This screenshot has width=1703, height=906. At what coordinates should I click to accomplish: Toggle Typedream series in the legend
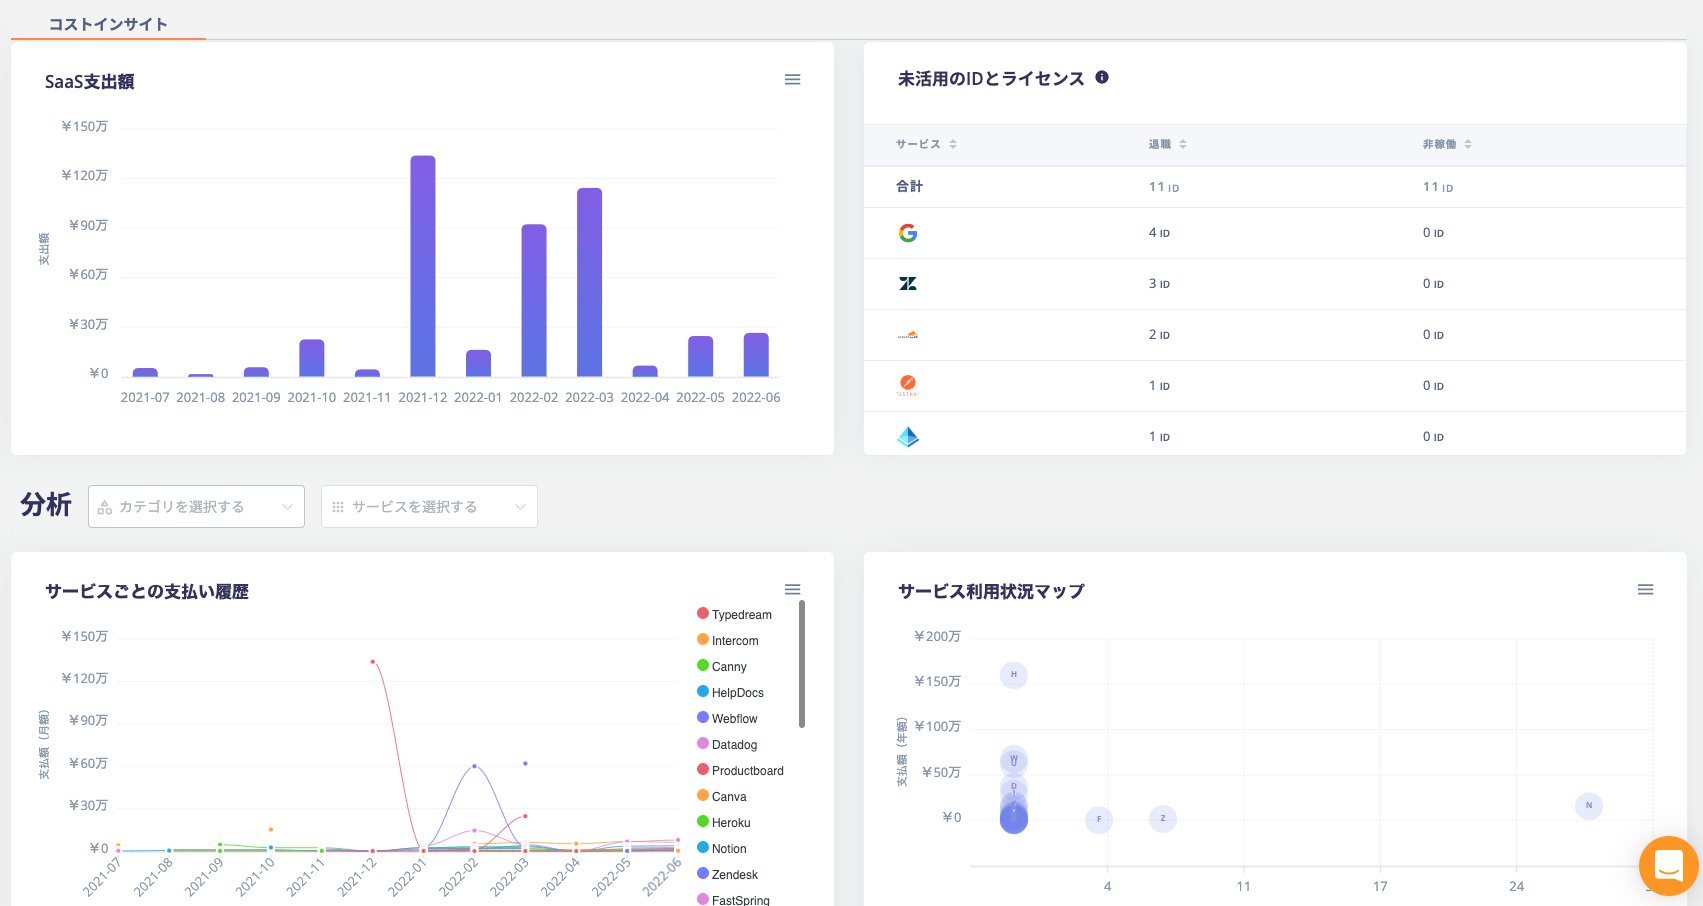pyautogui.click(x=735, y=614)
